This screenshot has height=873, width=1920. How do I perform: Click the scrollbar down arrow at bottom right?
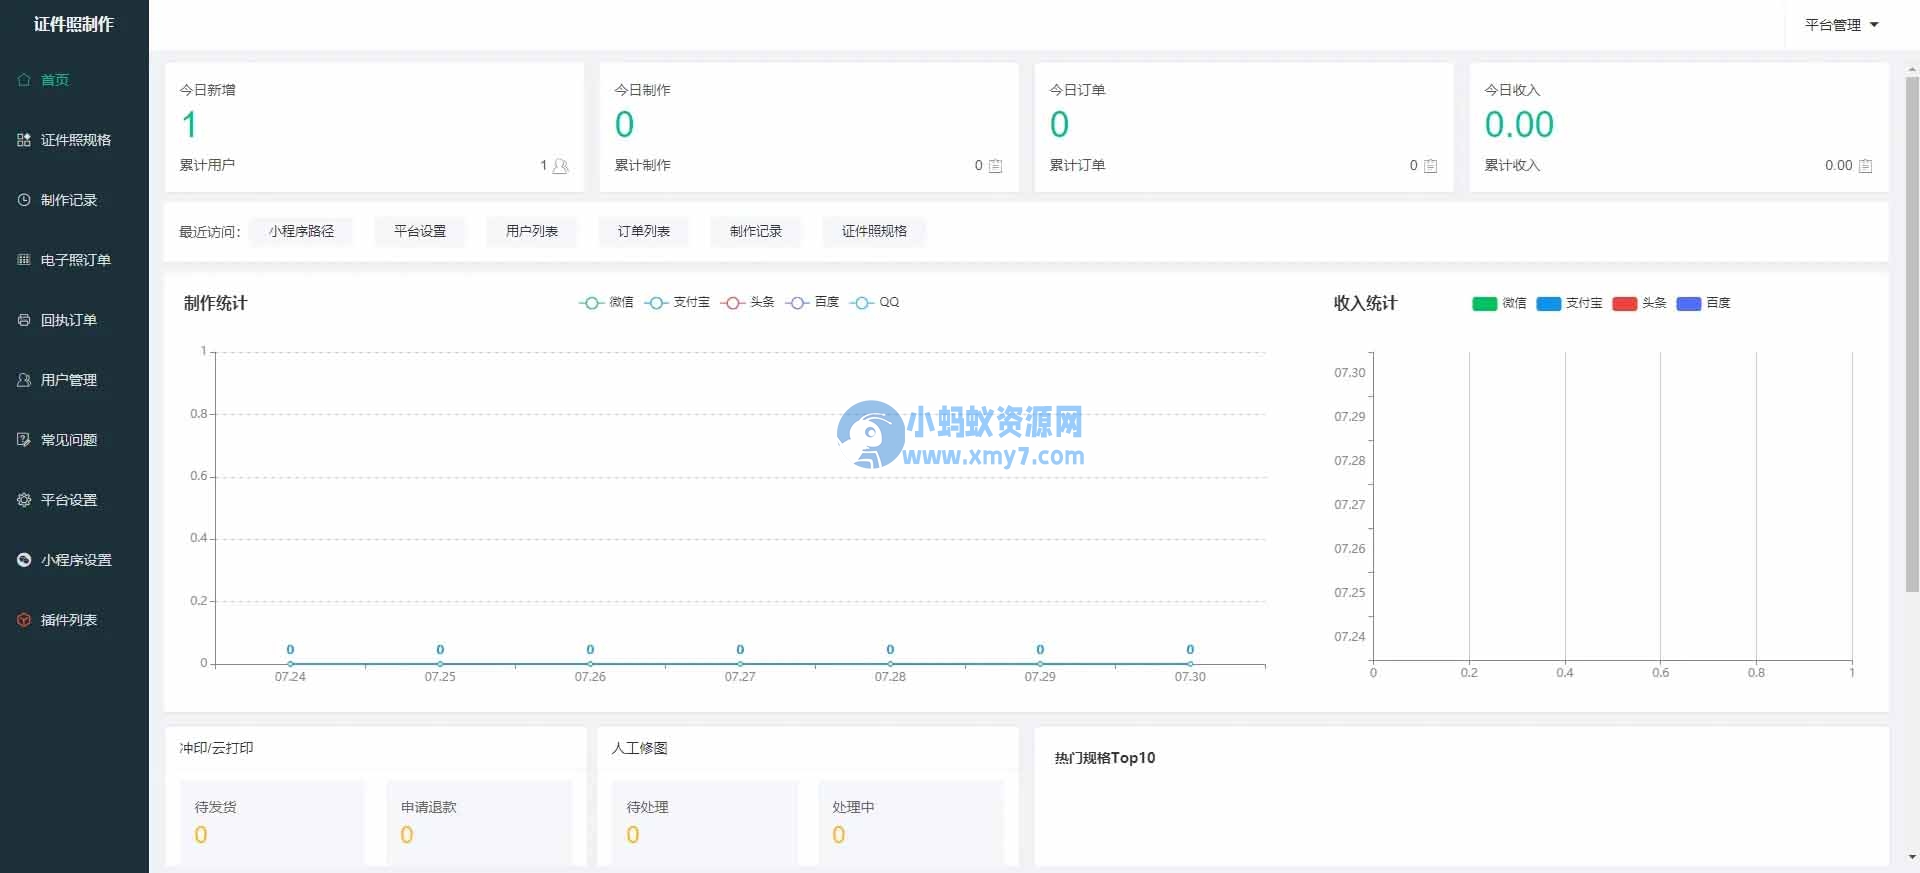(1912, 857)
